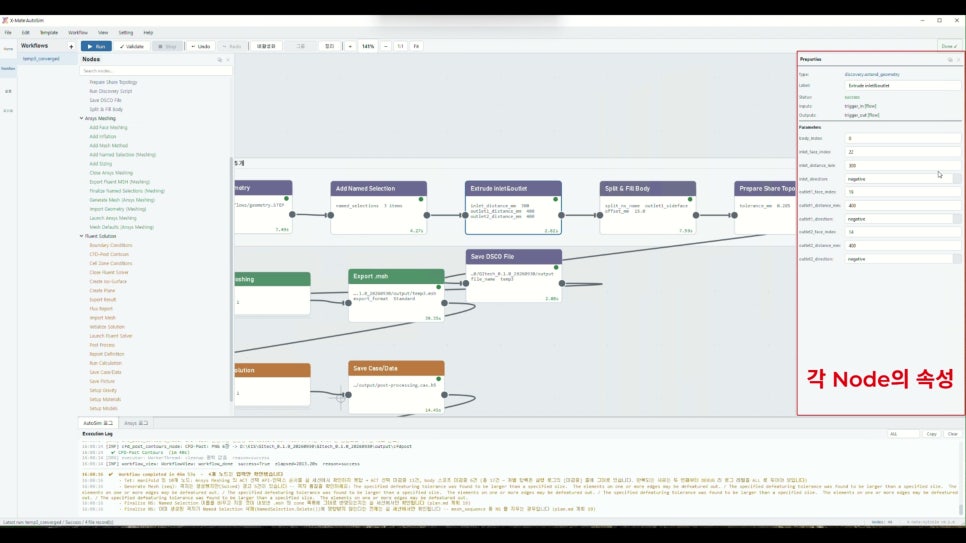Open the File menu
The height and width of the screenshot is (543, 966).
(8, 33)
